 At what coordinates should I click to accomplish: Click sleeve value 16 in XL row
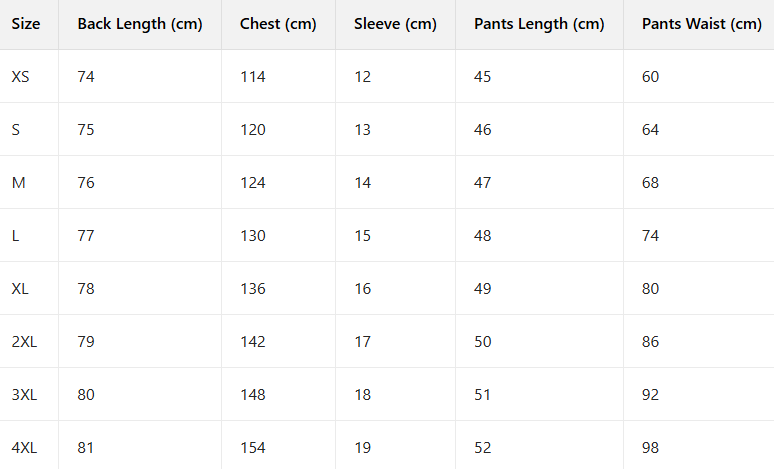pyautogui.click(x=362, y=288)
